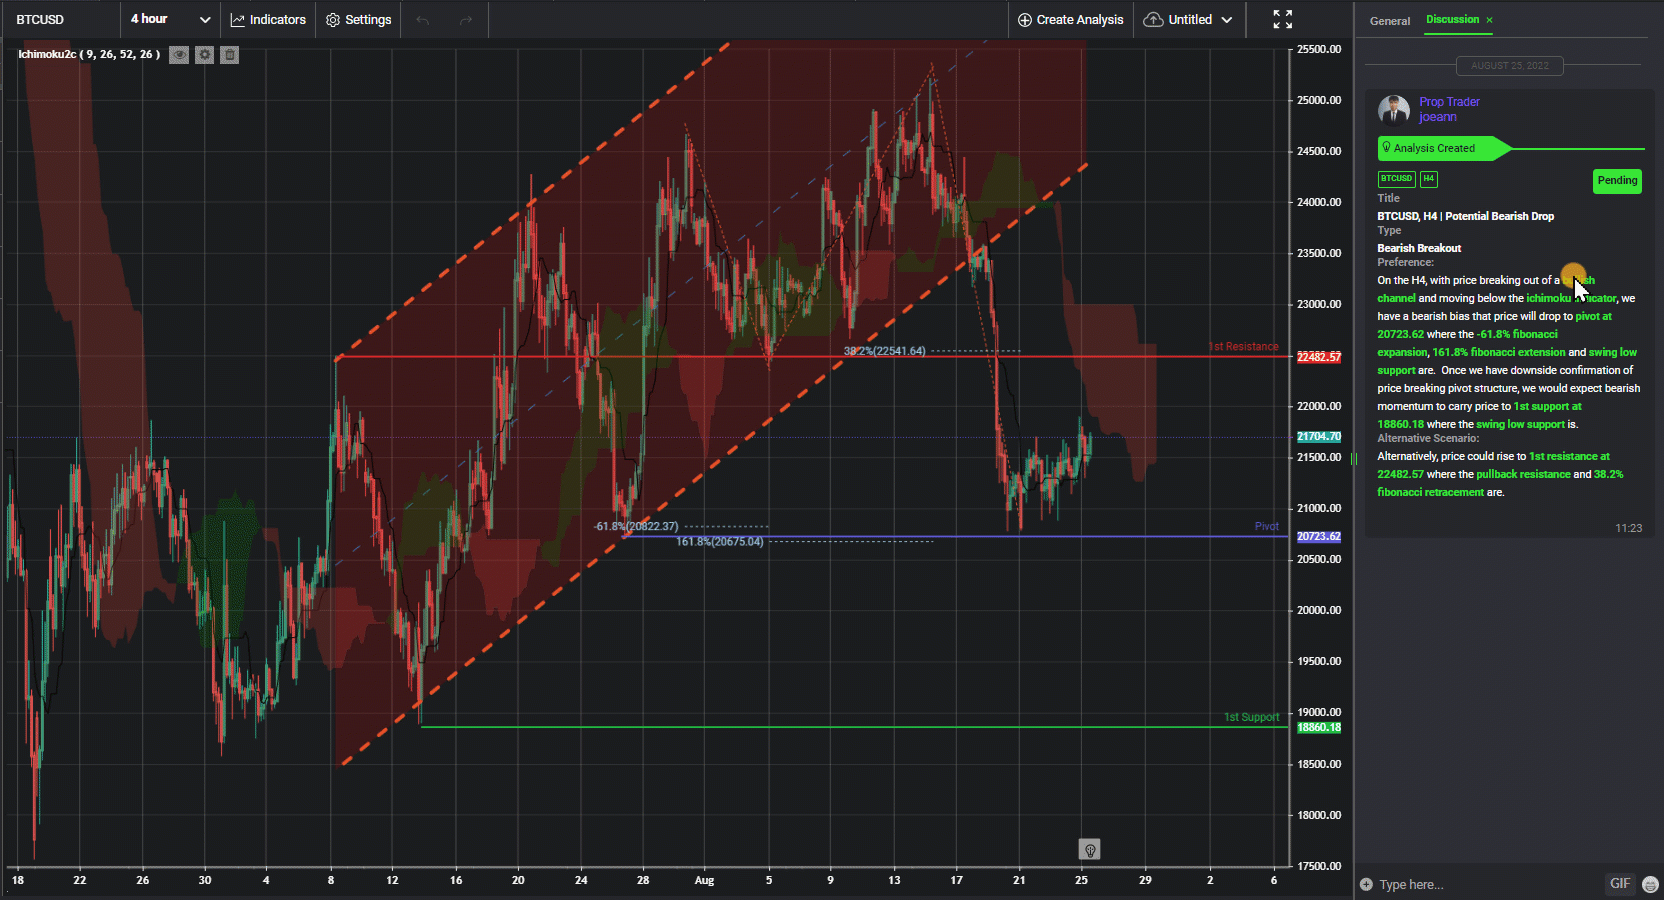Click the Type here message field
This screenshot has width=1664, height=900.
(x=1488, y=884)
